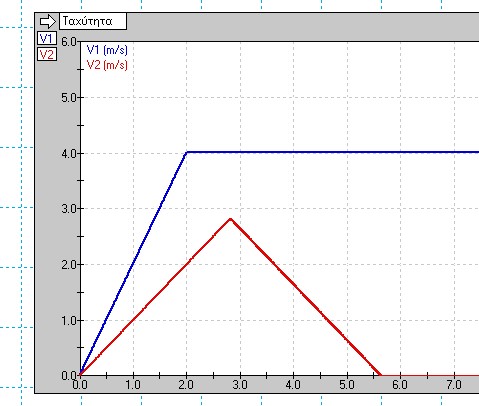The width and height of the screenshot is (479, 406).
Task: Click the 5.0 x-axis label
Action: 347,385
